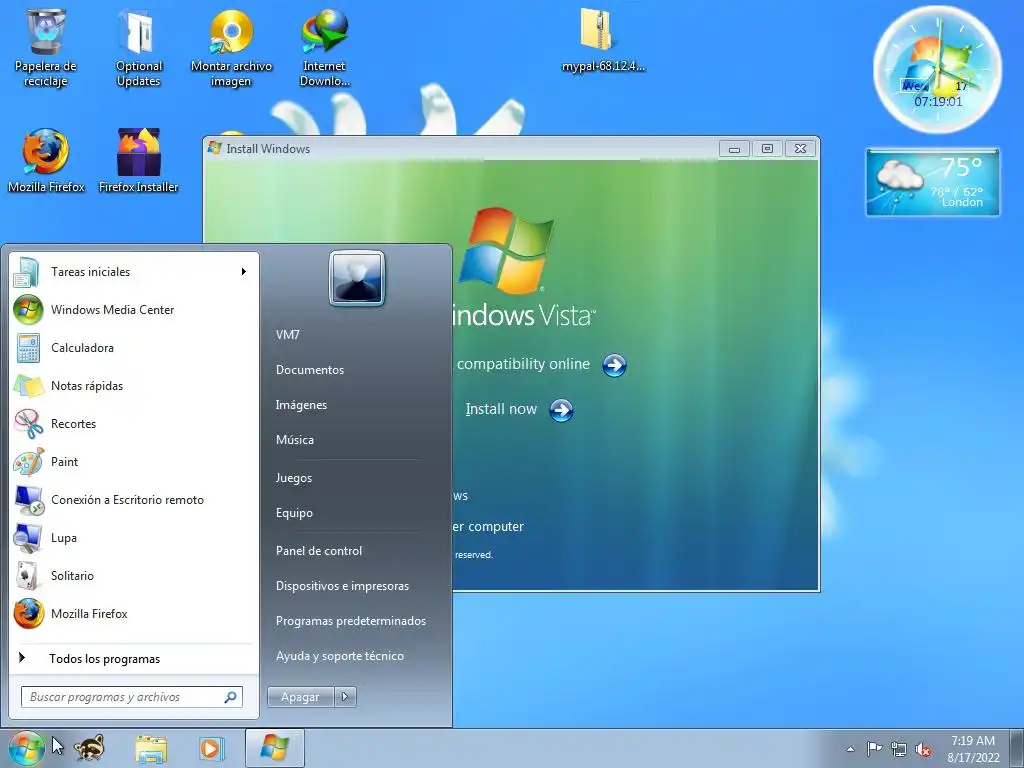Click the network tray icon

899,749
